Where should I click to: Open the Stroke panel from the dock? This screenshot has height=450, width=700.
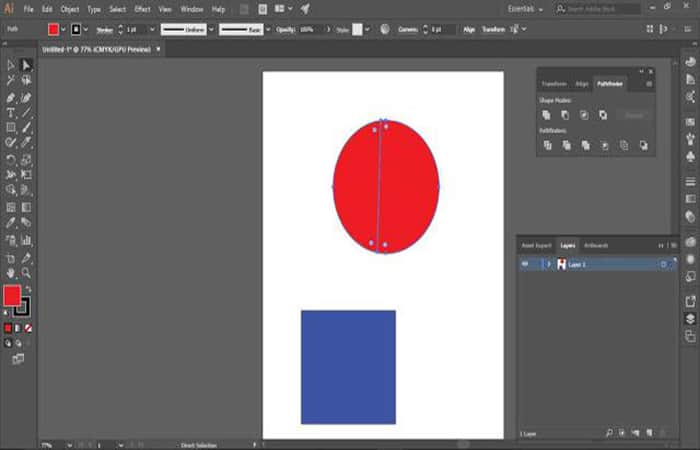[690, 182]
